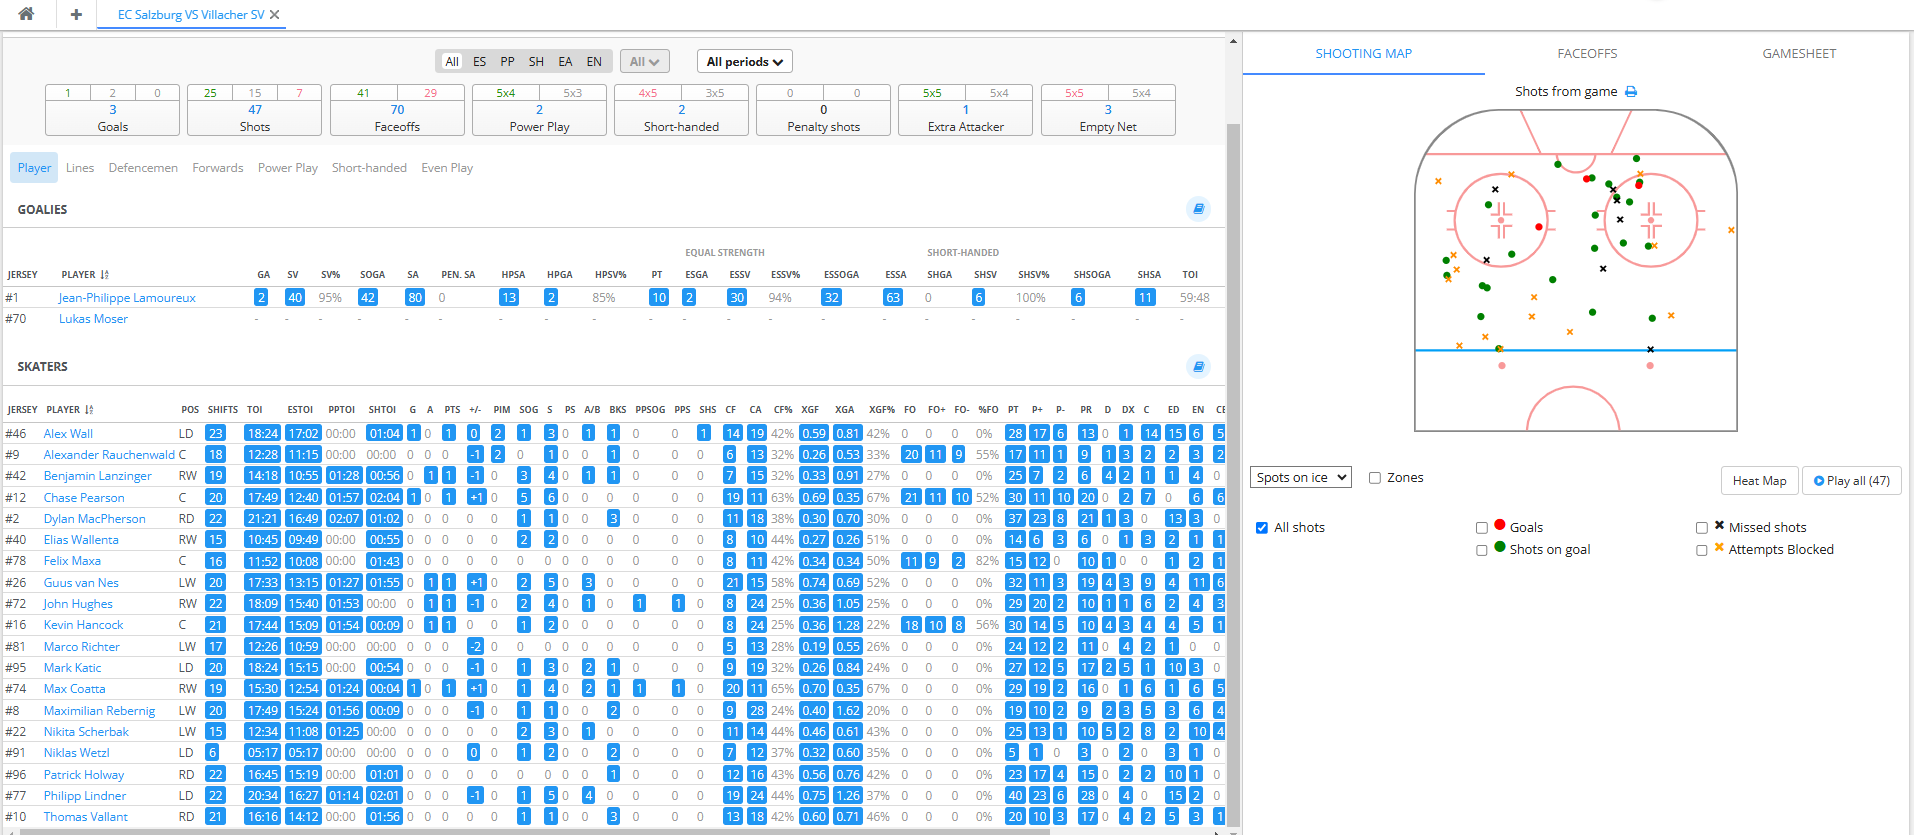
Task: Sort goalies using the Player column sort icon
Action: click(x=105, y=275)
